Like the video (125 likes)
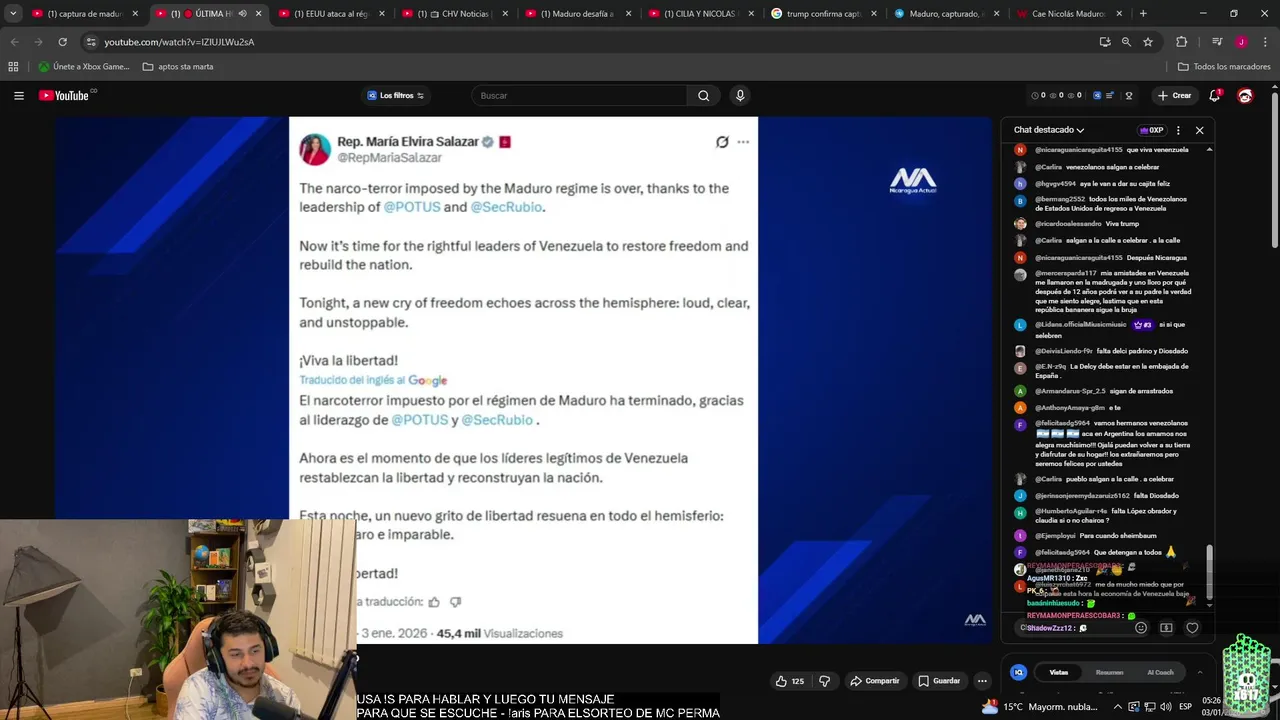Screen dimensions: 1280x720 point(789,681)
